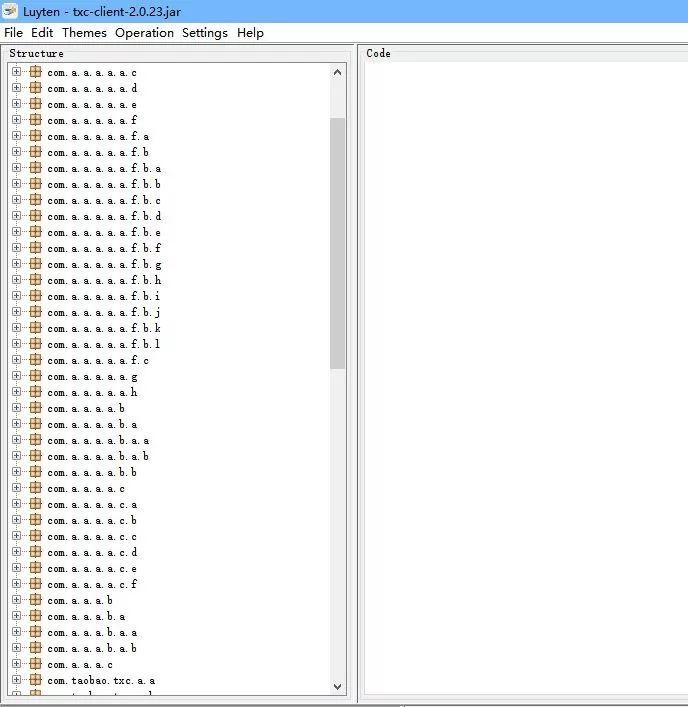Click Structure panel scroll up arrow
Screen dimensions: 688x707
[337, 73]
